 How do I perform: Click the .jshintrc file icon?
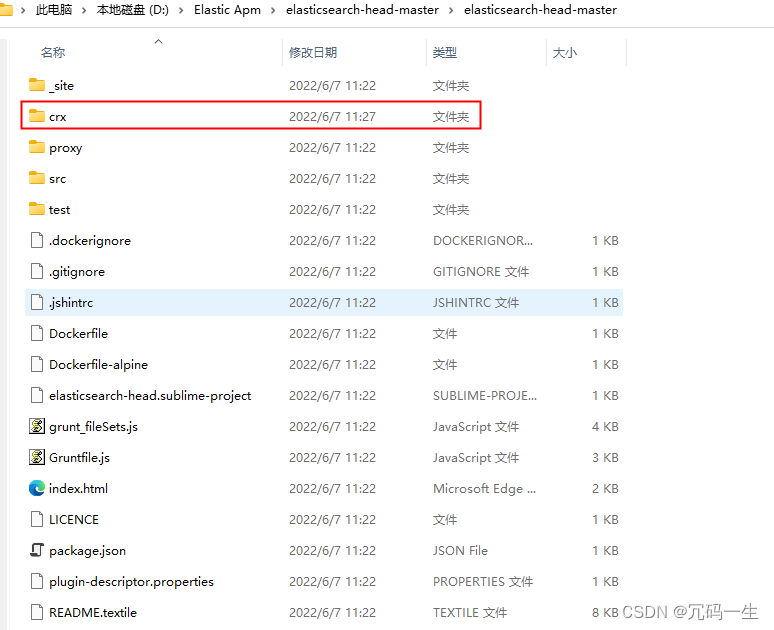pyautogui.click(x=37, y=302)
